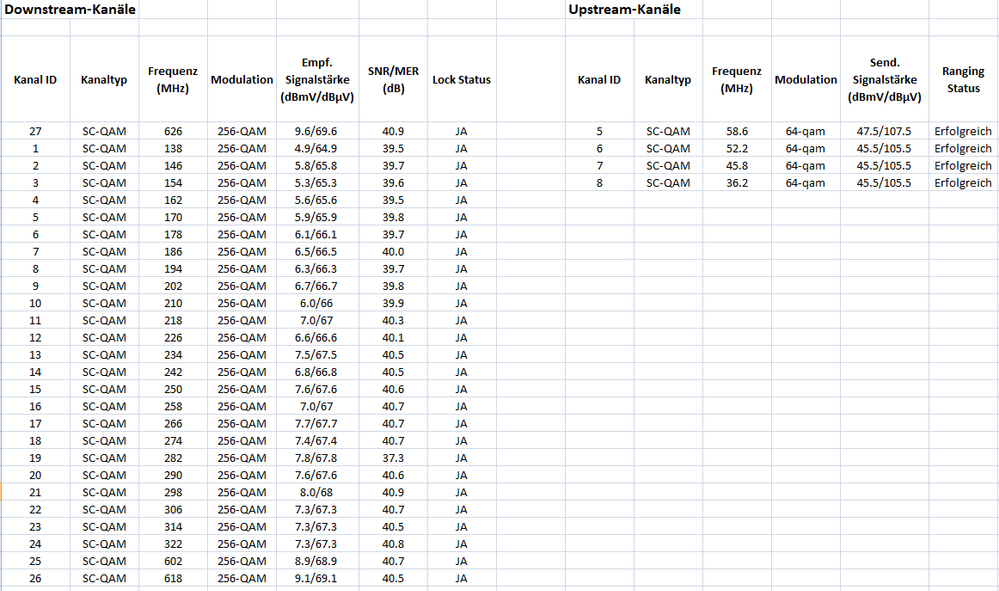Click the SNR/MER (dB) column header
999x591 pixels.
394,80
